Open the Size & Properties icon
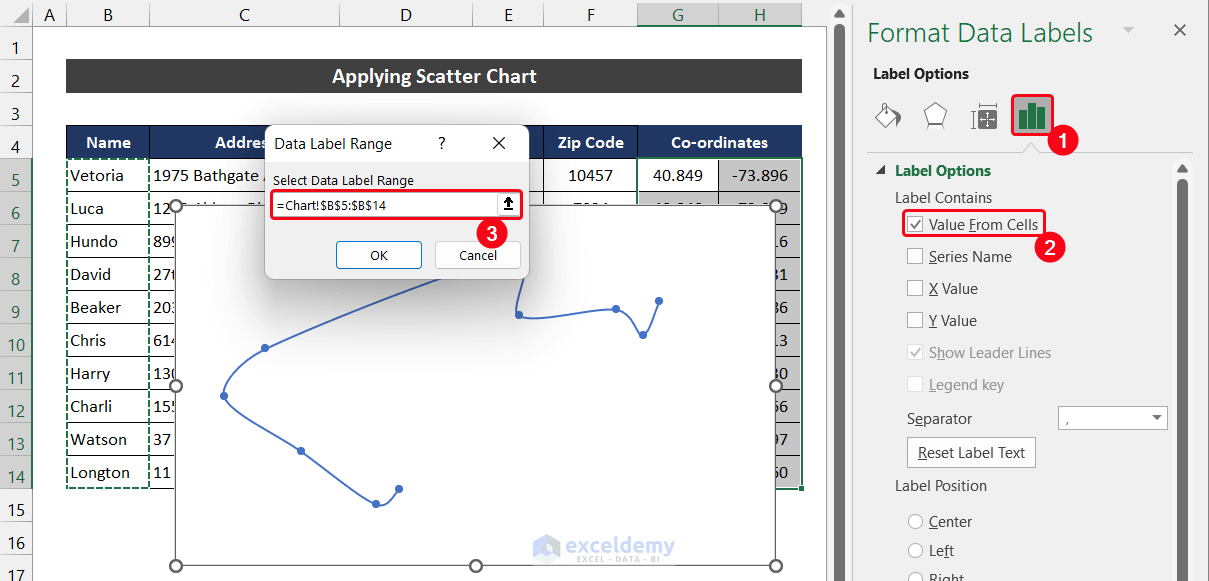The height and width of the screenshot is (581, 1209). (984, 117)
